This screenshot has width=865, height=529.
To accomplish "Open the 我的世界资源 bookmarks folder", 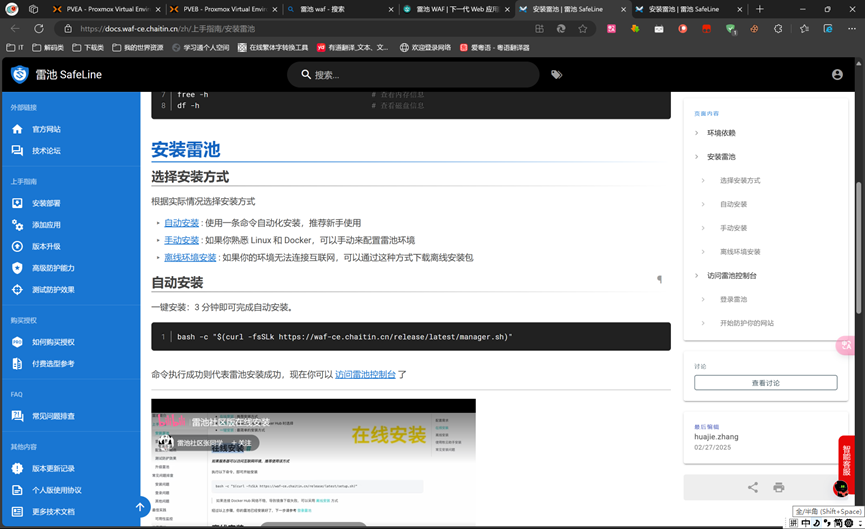I will pyautogui.click(x=138, y=47).
